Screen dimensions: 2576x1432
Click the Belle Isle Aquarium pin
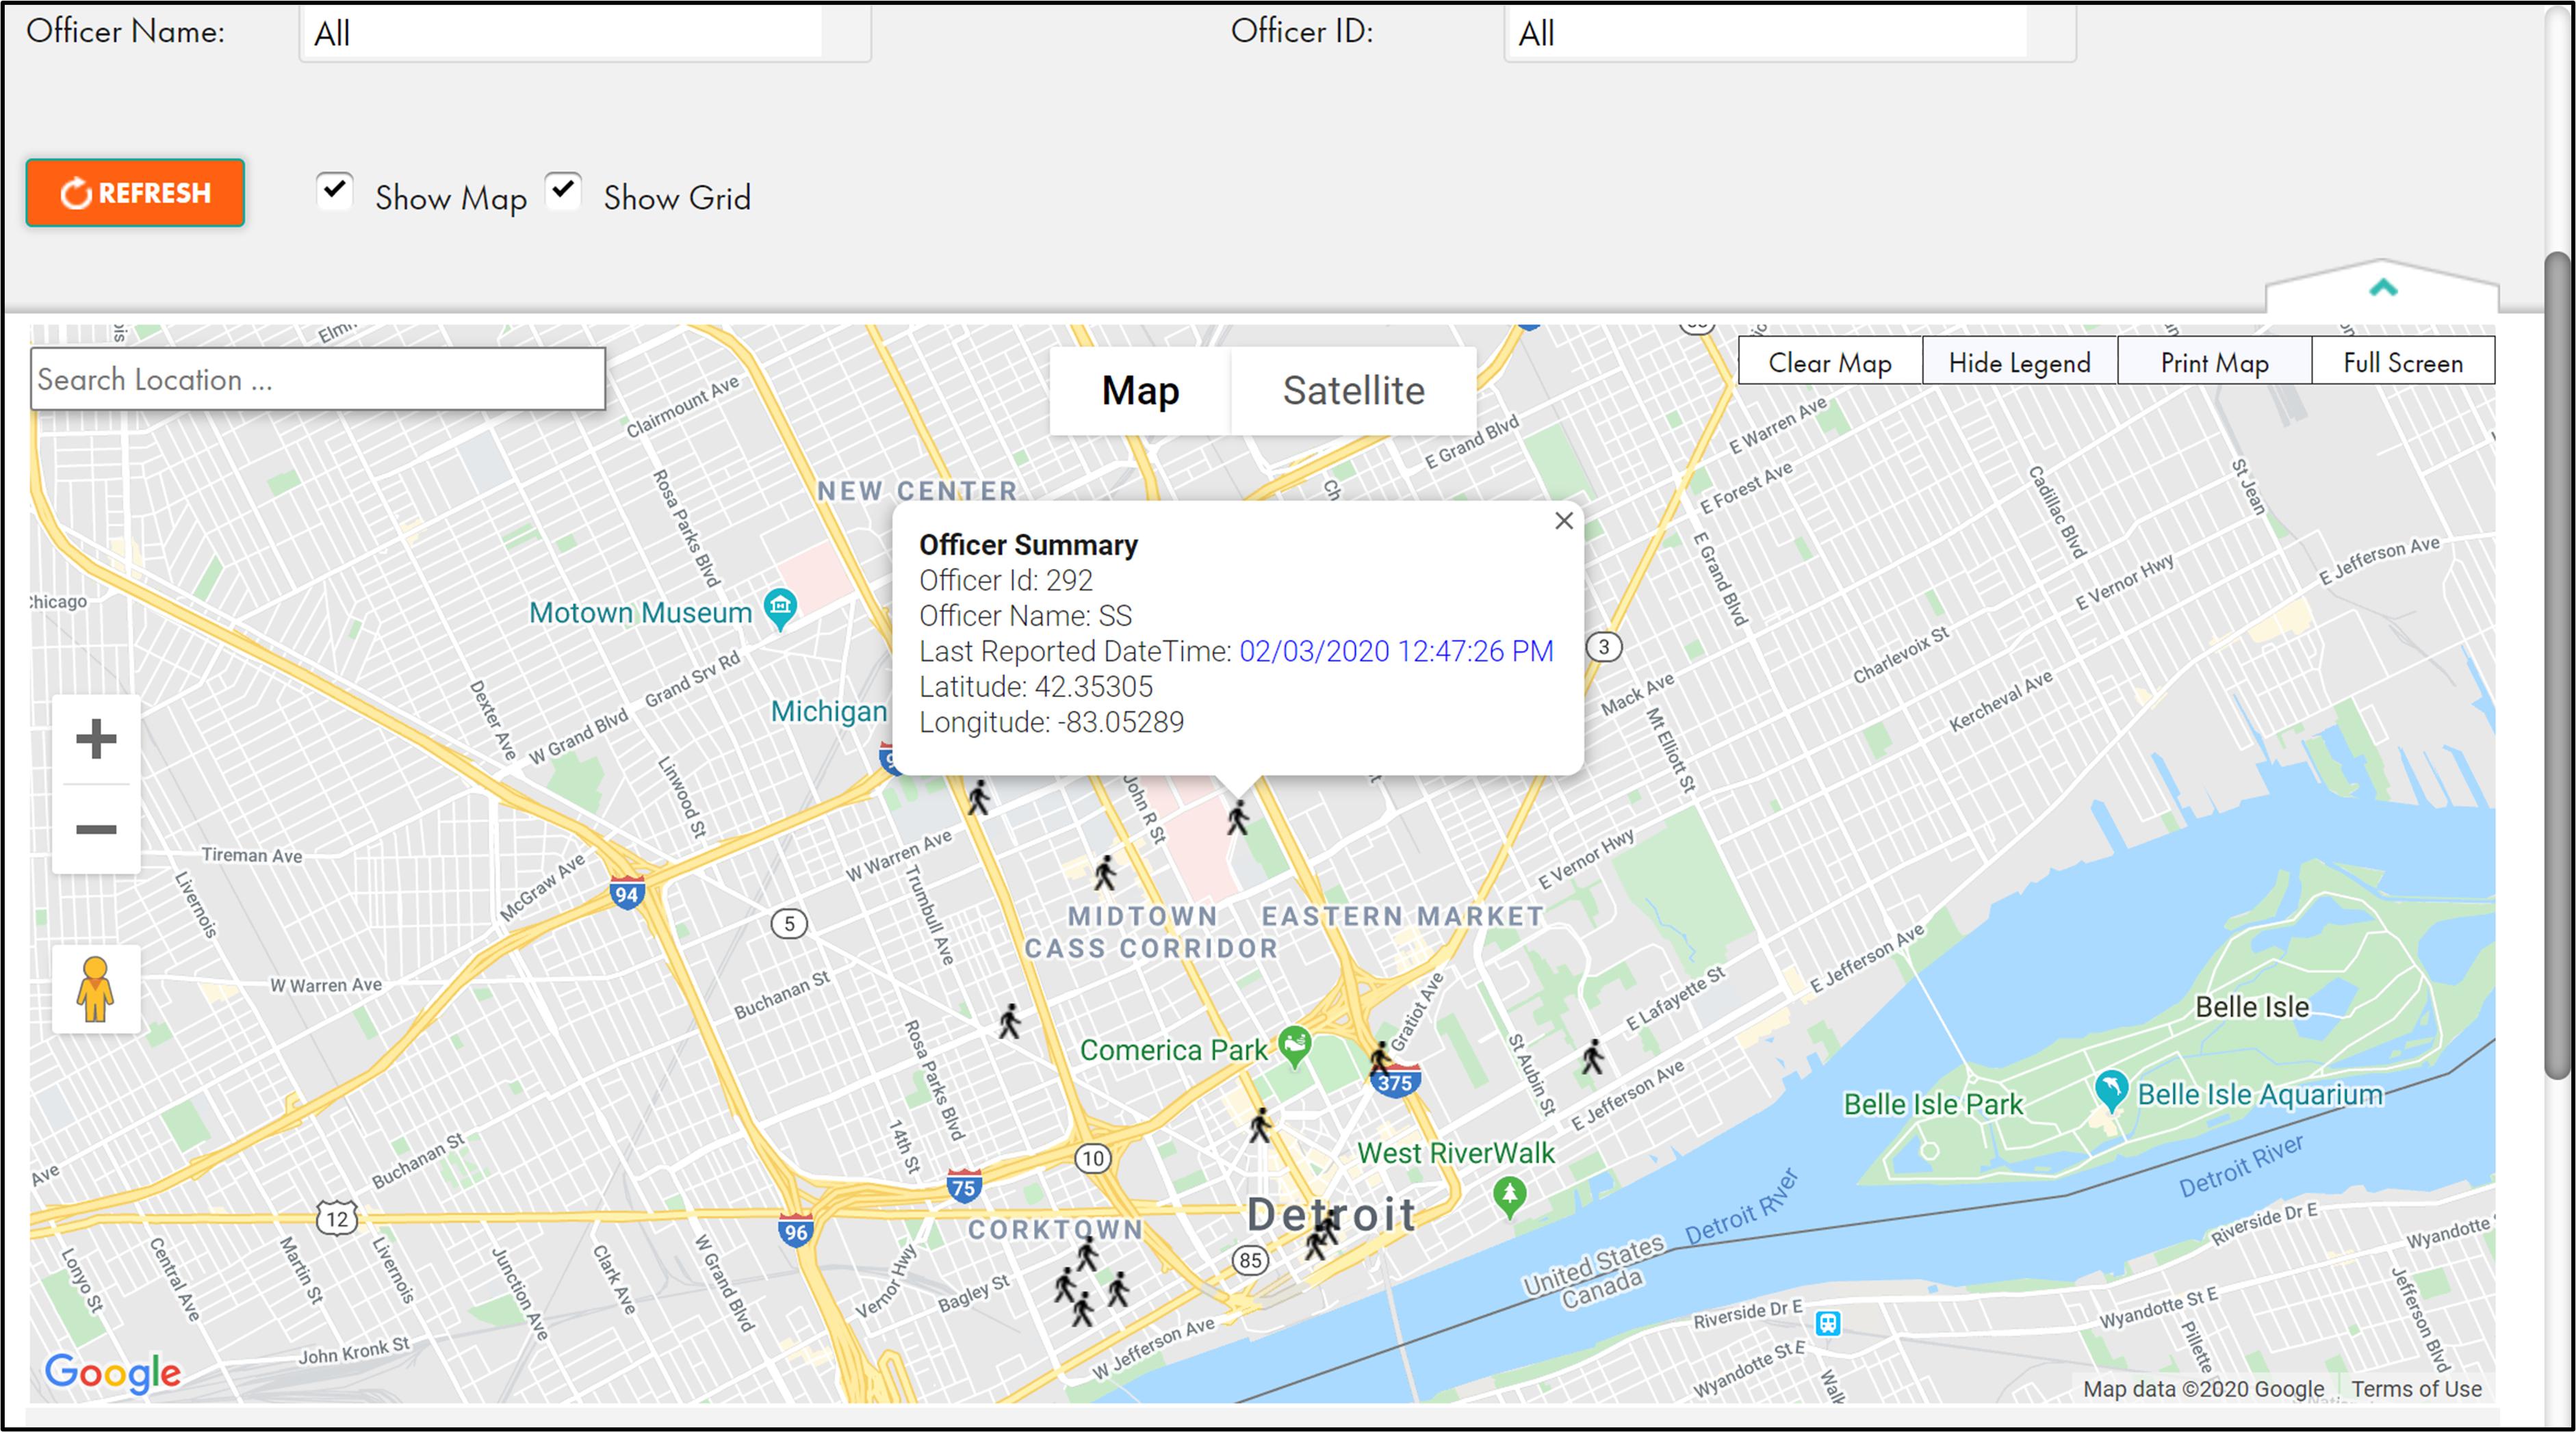[x=2110, y=1091]
